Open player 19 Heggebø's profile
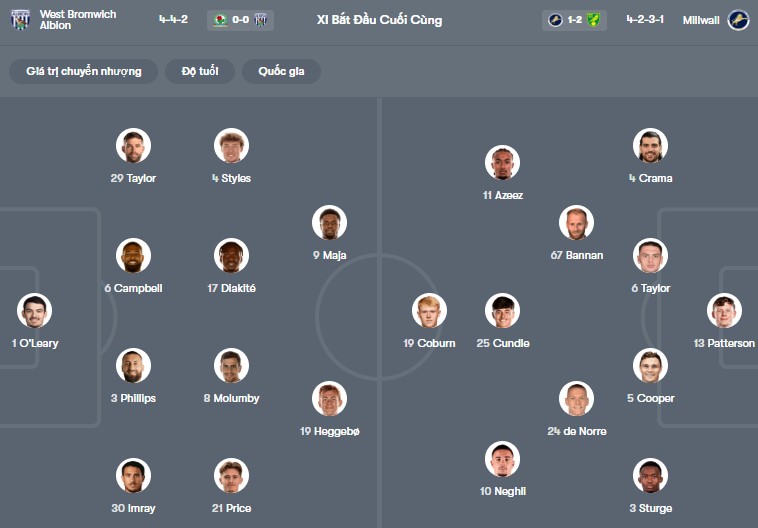This screenshot has height=528, width=758. coord(329,399)
